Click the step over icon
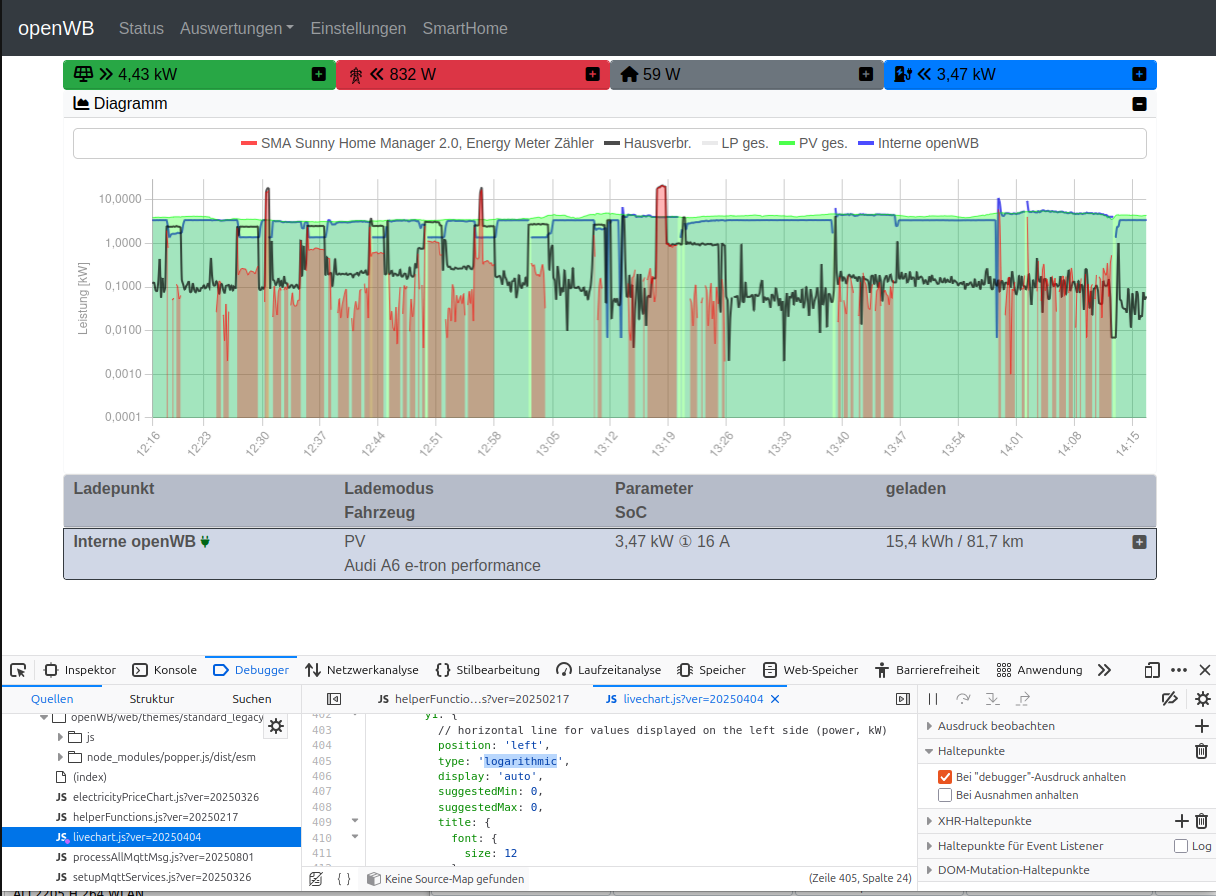 pyautogui.click(x=963, y=699)
